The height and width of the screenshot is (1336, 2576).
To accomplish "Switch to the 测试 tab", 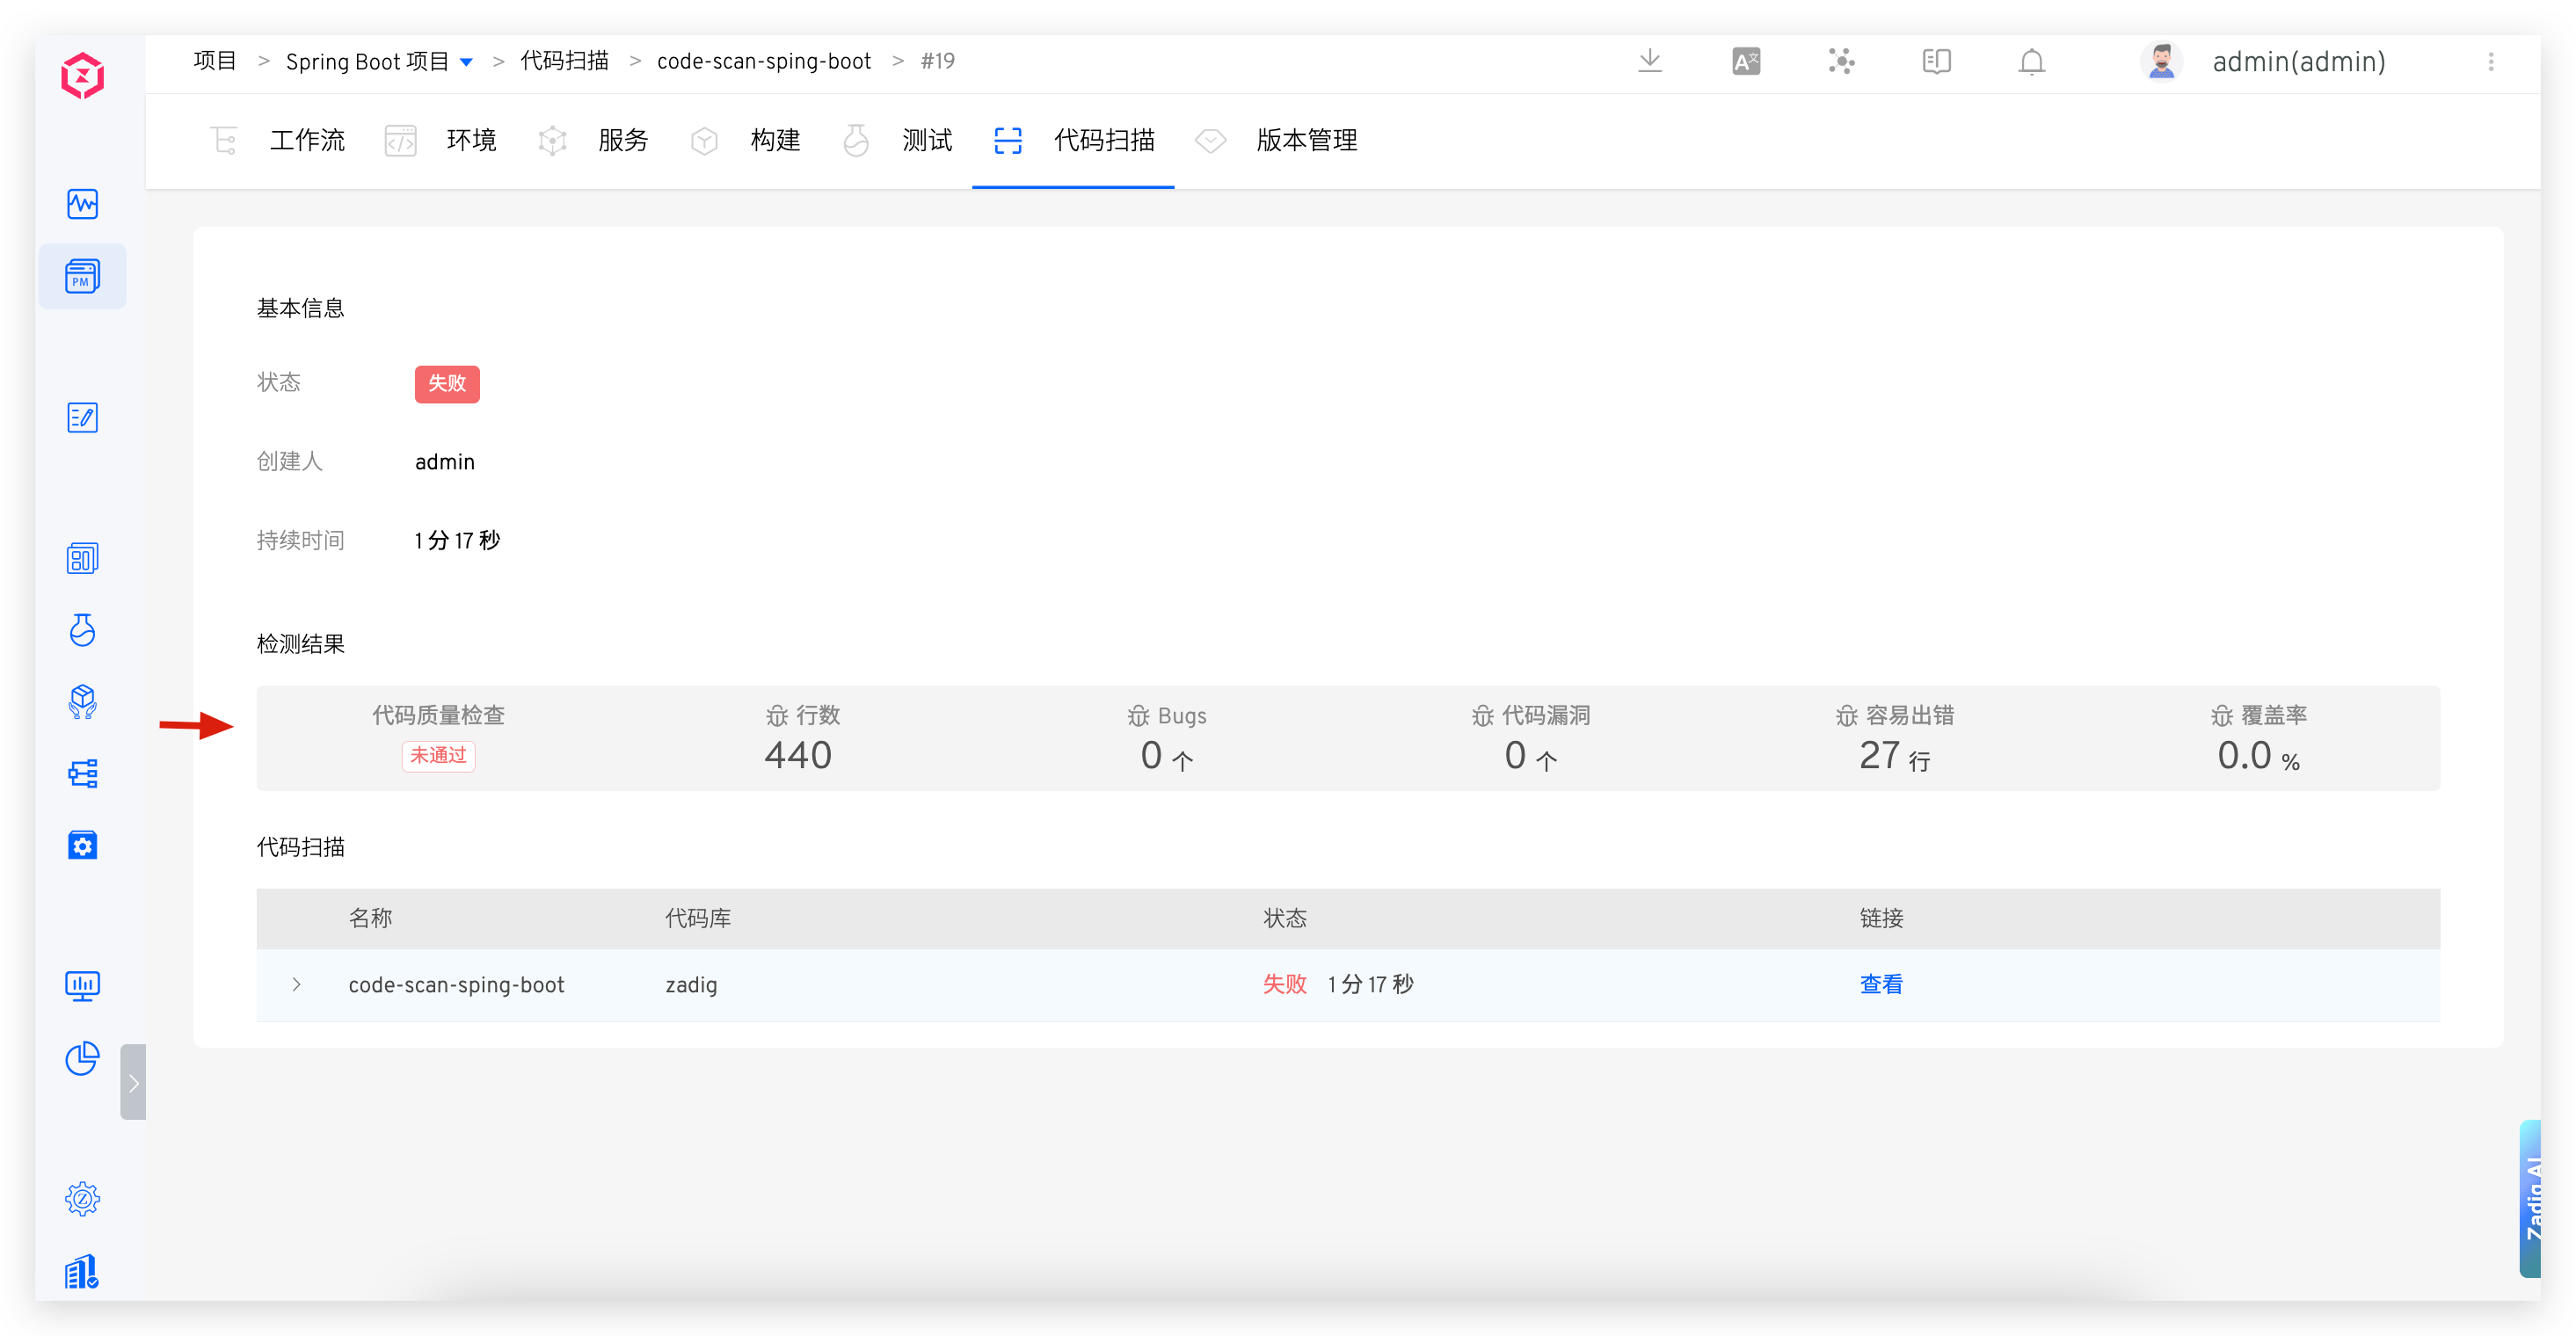I will pyautogui.click(x=927, y=140).
